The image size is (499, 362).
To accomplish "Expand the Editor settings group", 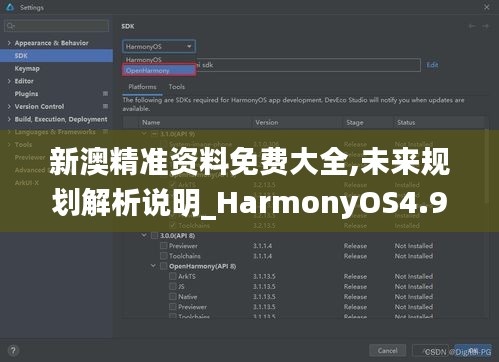I will coord(9,81).
